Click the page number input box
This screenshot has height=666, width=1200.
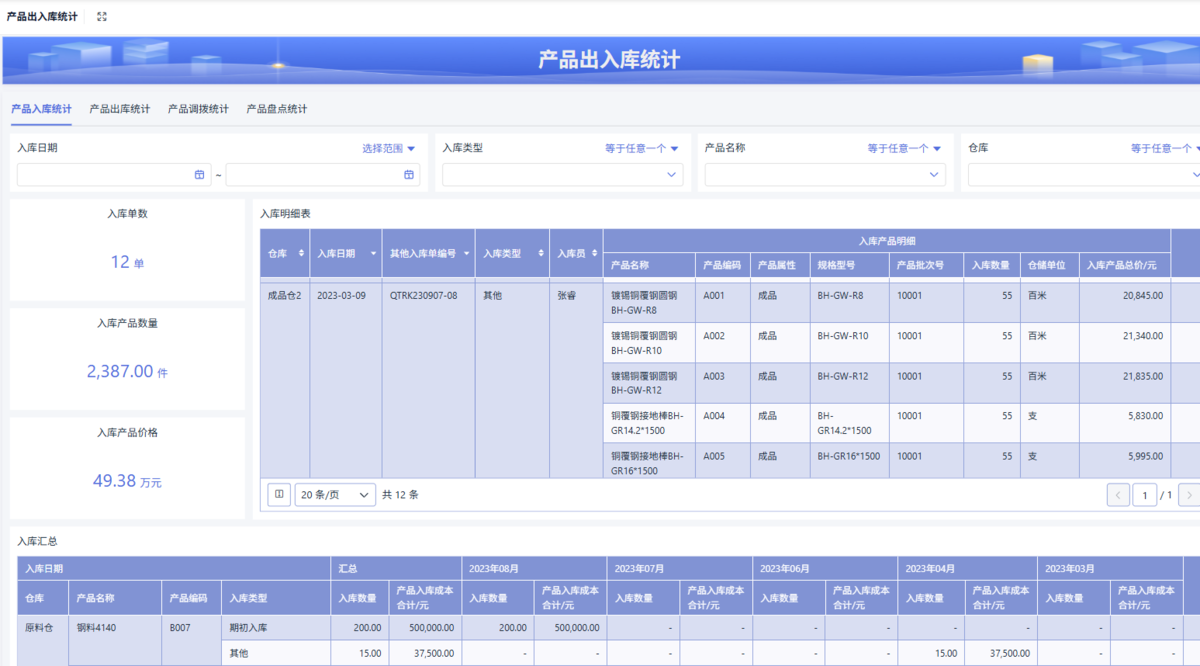pyautogui.click(x=1144, y=495)
